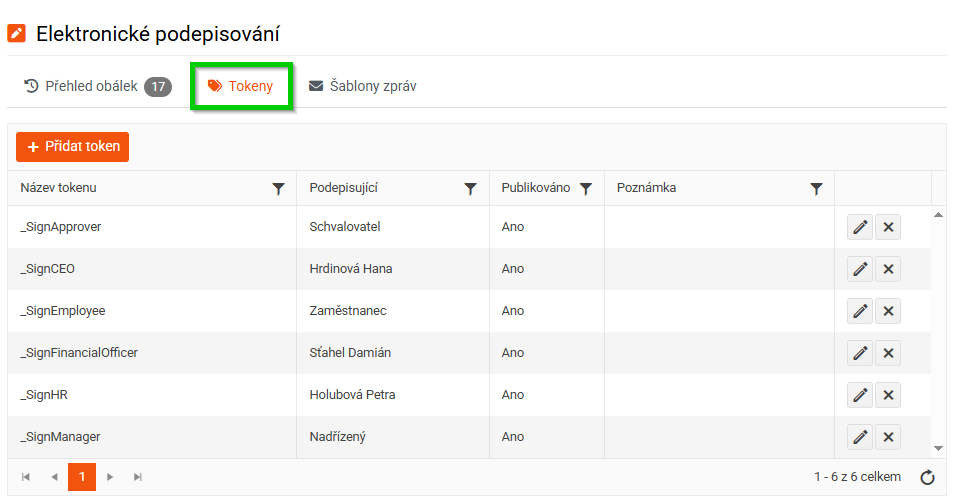Go to the first page
The width and height of the screenshot is (953, 504).
[26, 477]
